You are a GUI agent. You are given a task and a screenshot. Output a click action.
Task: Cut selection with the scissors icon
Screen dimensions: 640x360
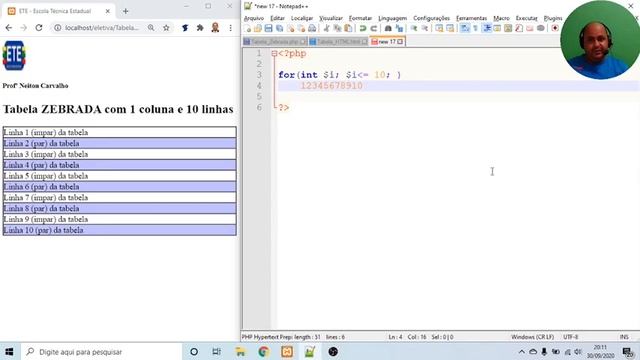point(326,28)
